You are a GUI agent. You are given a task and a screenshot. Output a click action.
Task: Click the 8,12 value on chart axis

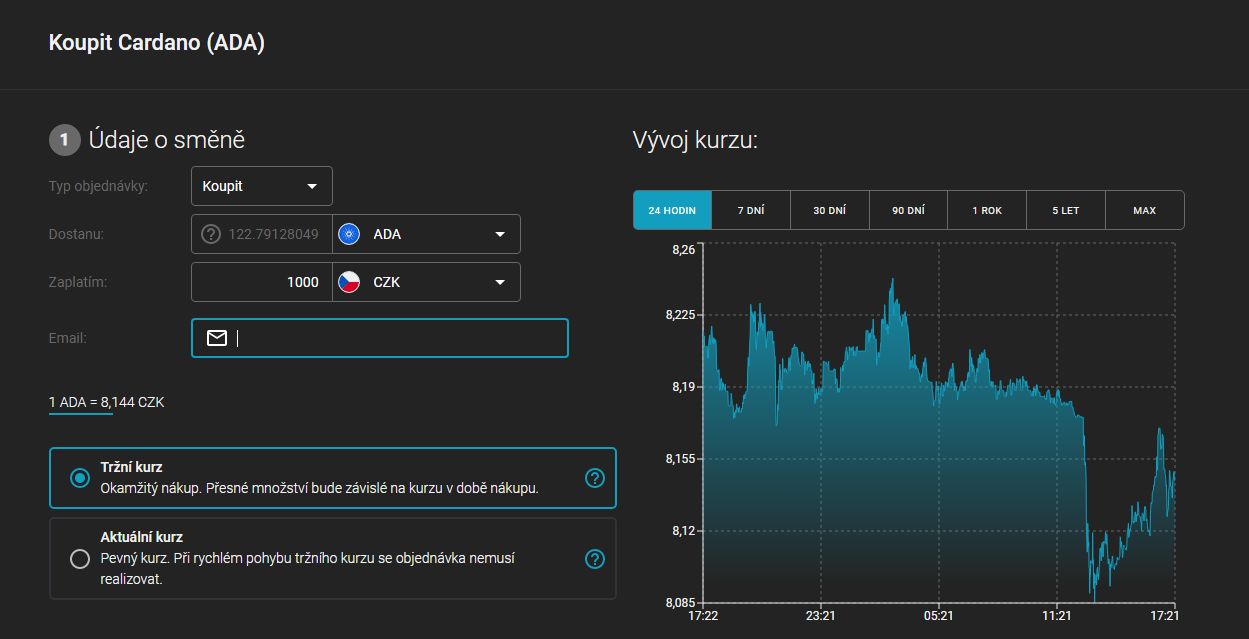point(683,530)
